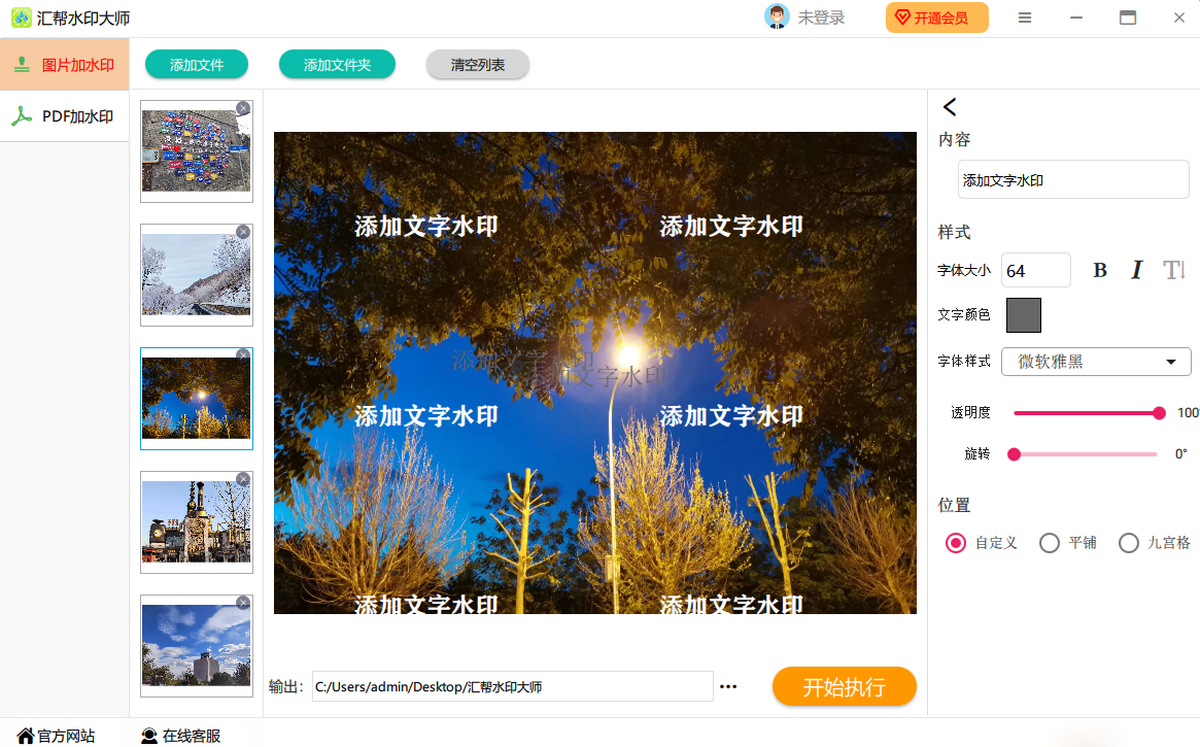
Task: Remove the street lamp night thumbnail
Action: pyautogui.click(x=243, y=355)
